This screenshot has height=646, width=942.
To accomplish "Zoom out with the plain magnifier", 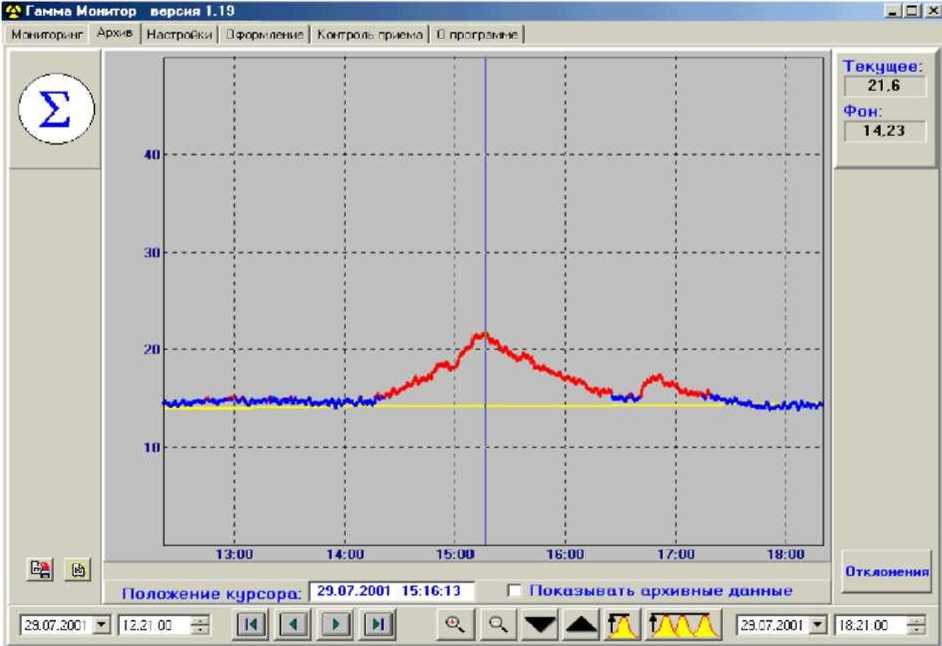I will [498, 624].
